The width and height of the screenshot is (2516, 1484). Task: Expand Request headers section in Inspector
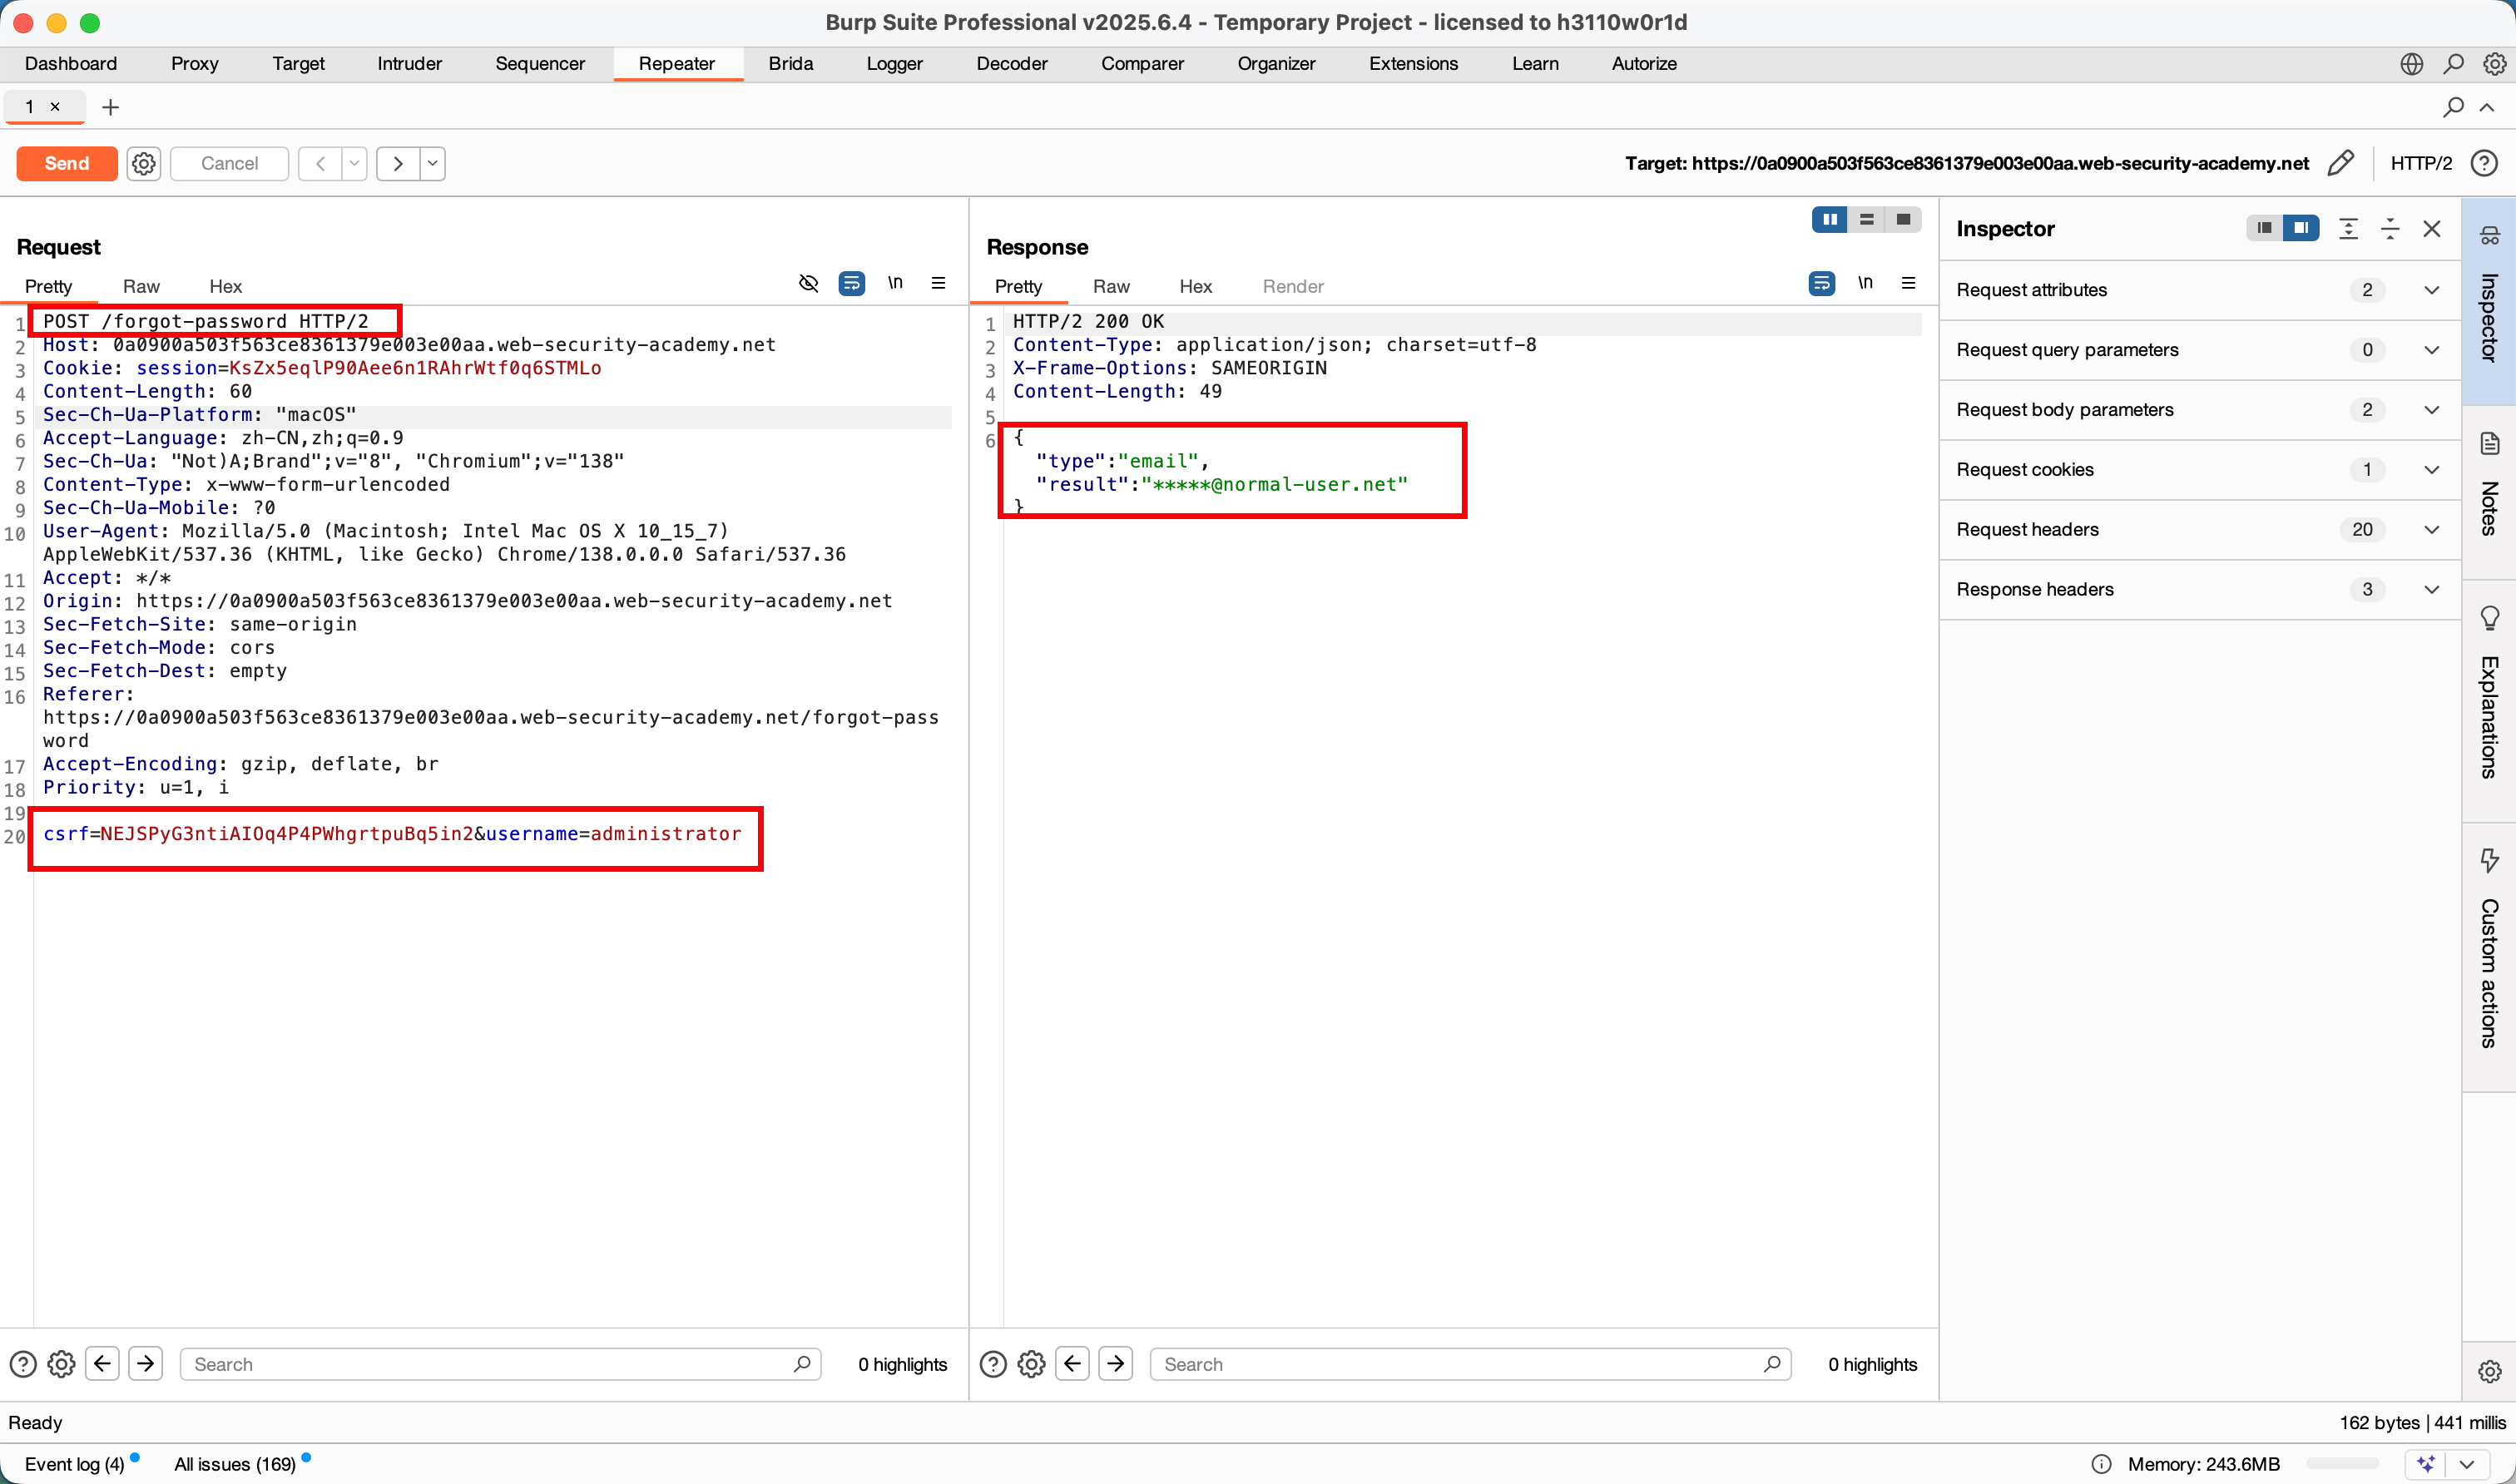(2431, 530)
